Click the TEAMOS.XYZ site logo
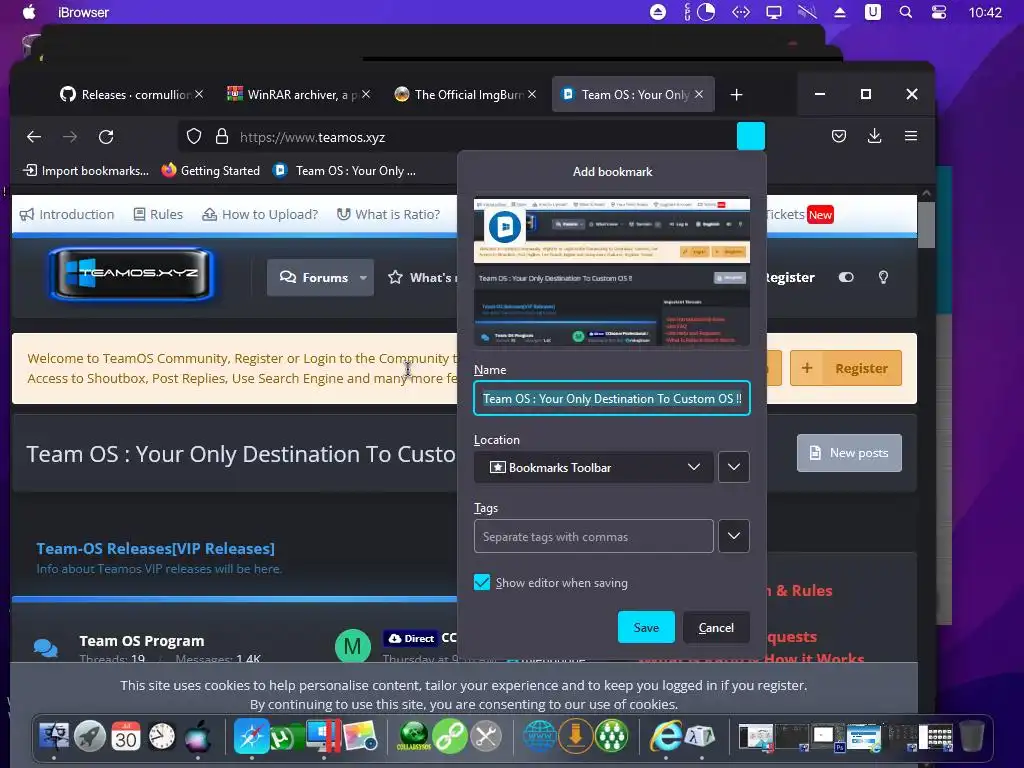This screenshot has width=1024, height=768. tap(133, 274)
